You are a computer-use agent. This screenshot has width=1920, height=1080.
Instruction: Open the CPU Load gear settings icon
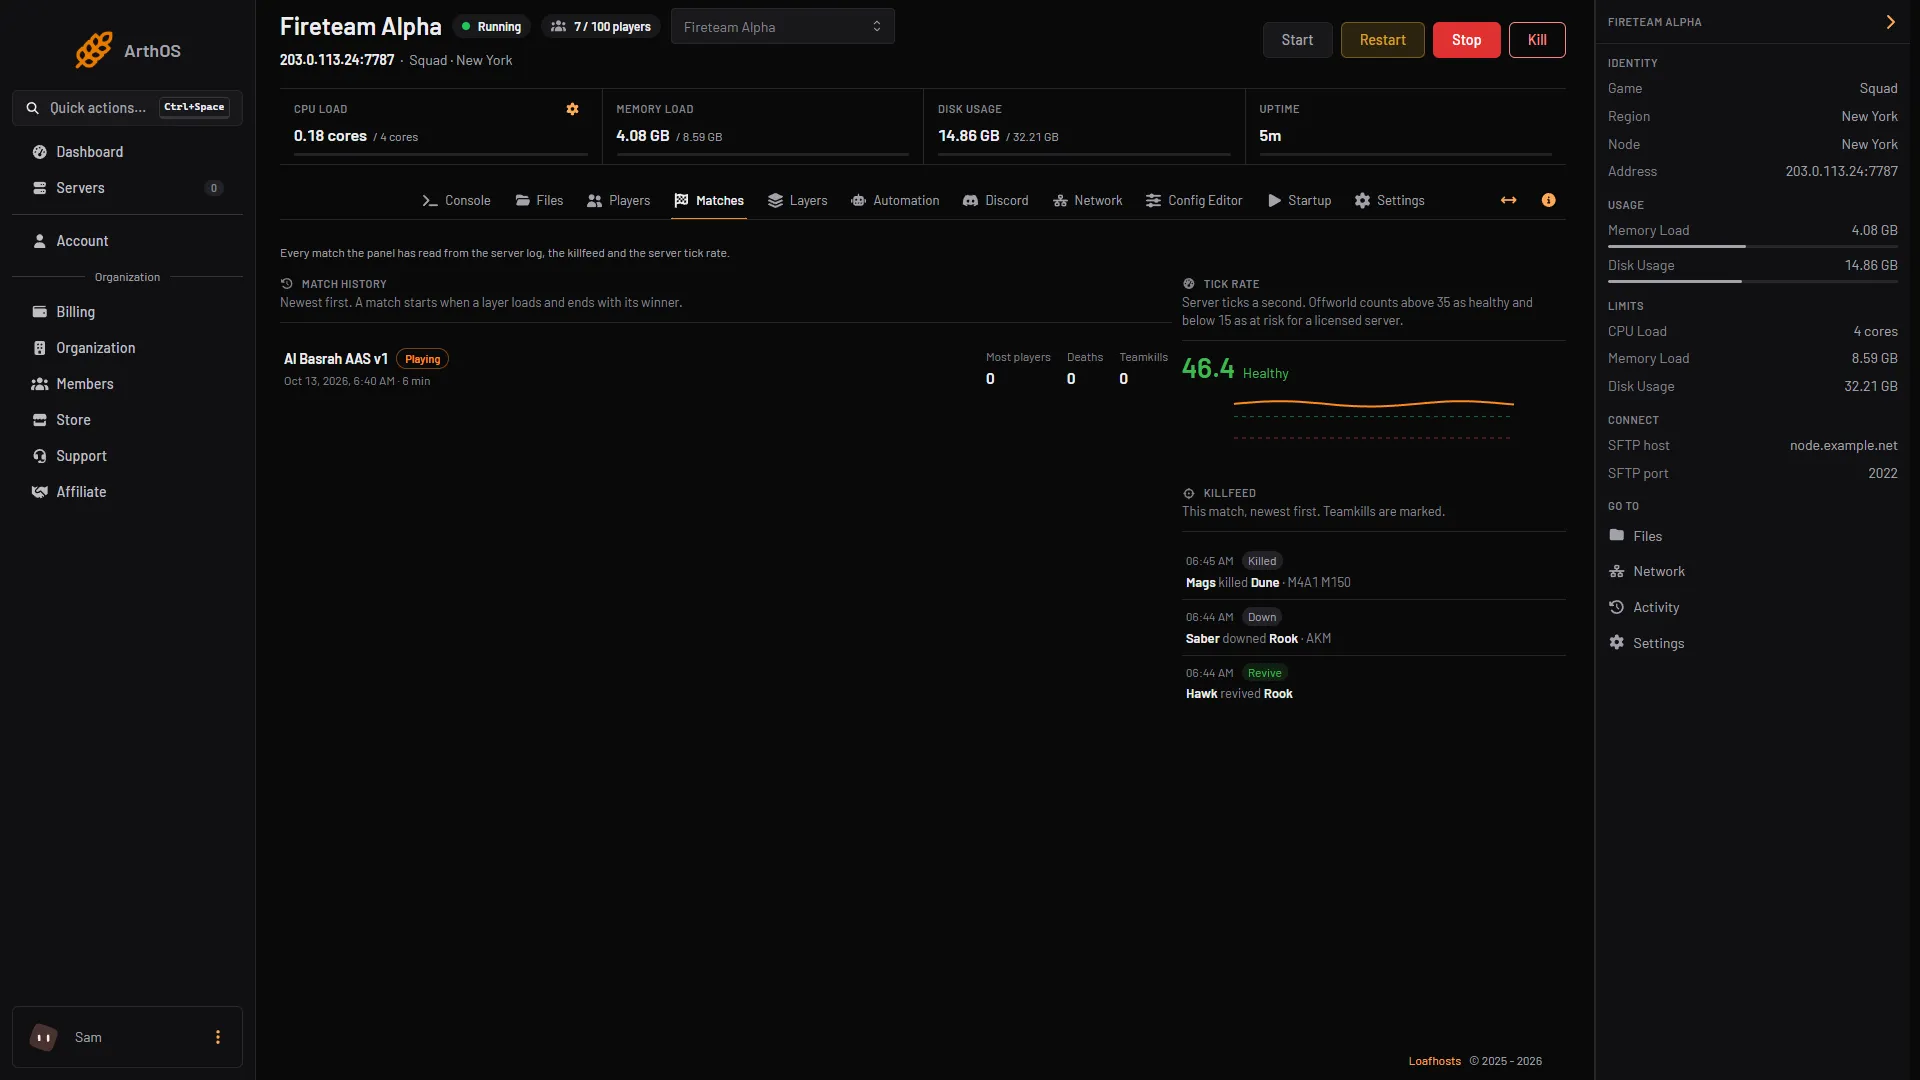[572, 109]
